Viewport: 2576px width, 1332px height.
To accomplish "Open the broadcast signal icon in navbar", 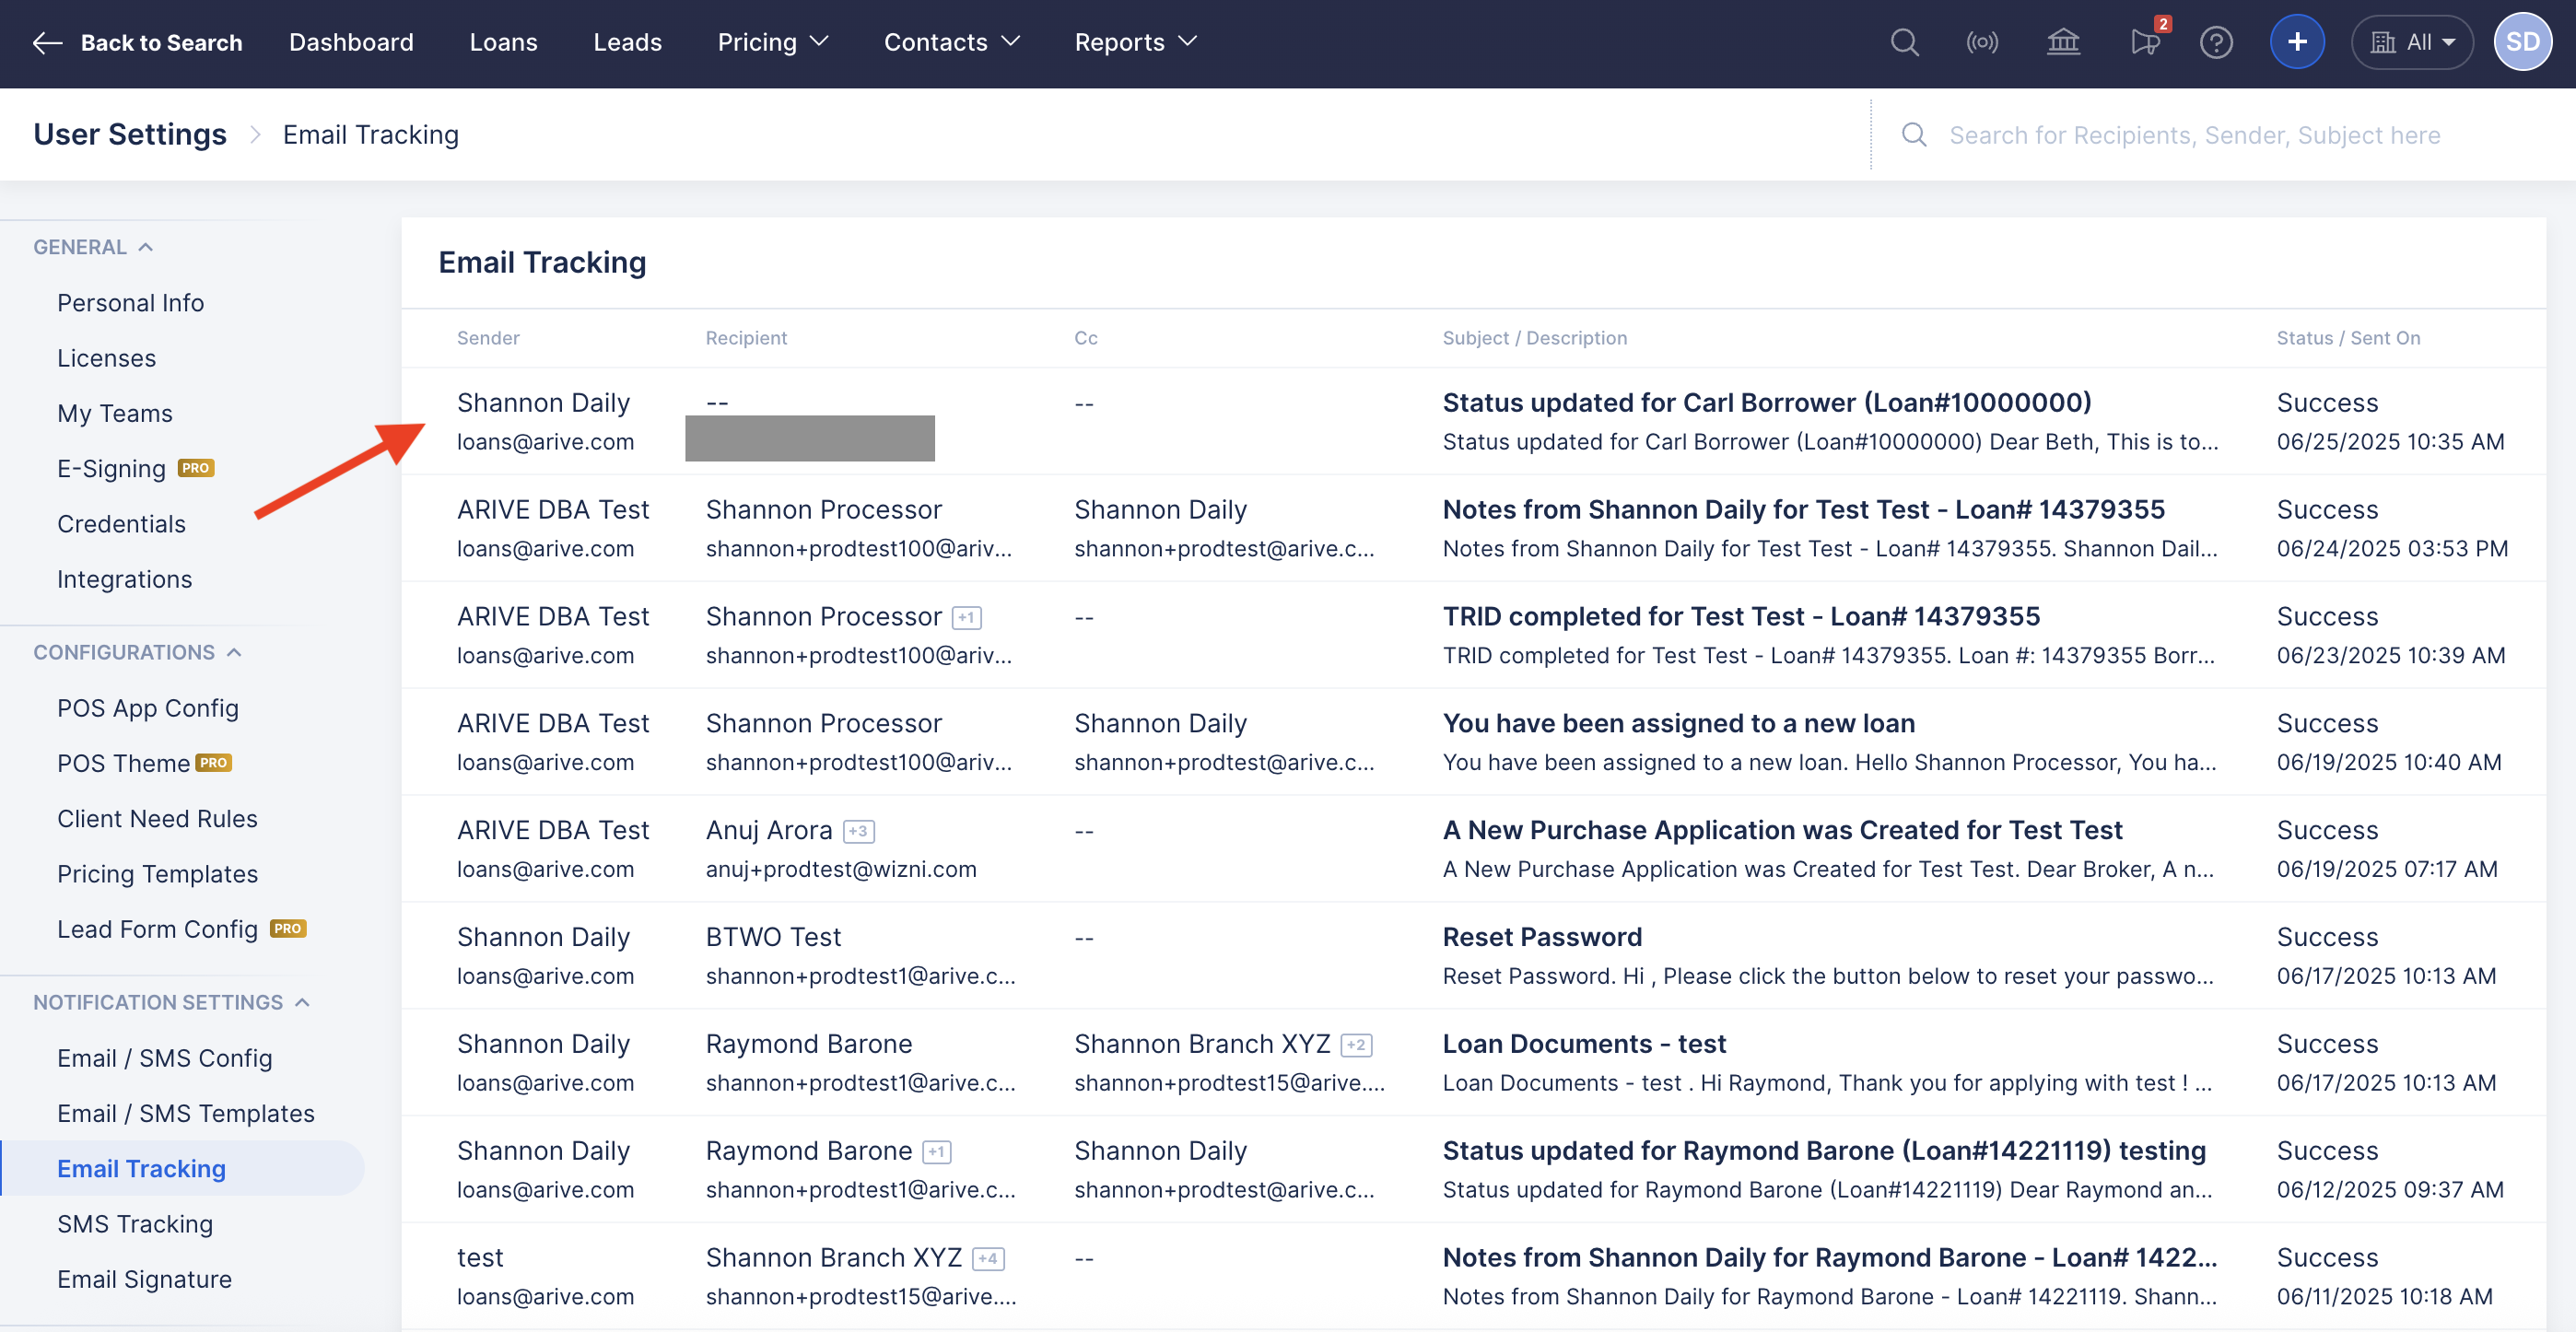I will pyautogui.click(x=1982, y=42).
